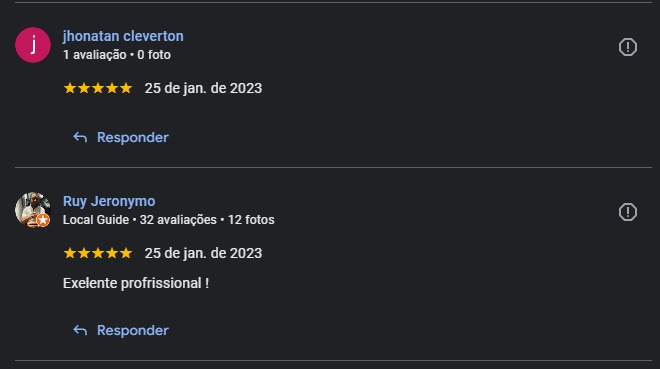Image resolution: width=660 pixels, height=369 pixels.
Task: Flag Ruy Jeronymo's review with exclamation icon
Action: [628, 212]
